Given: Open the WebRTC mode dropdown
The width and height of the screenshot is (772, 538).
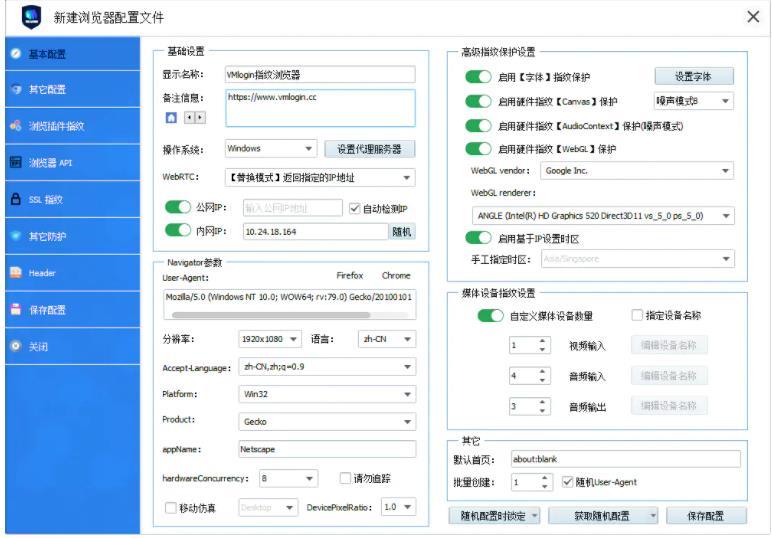Looking at the screenshot, I should point(320,178).
